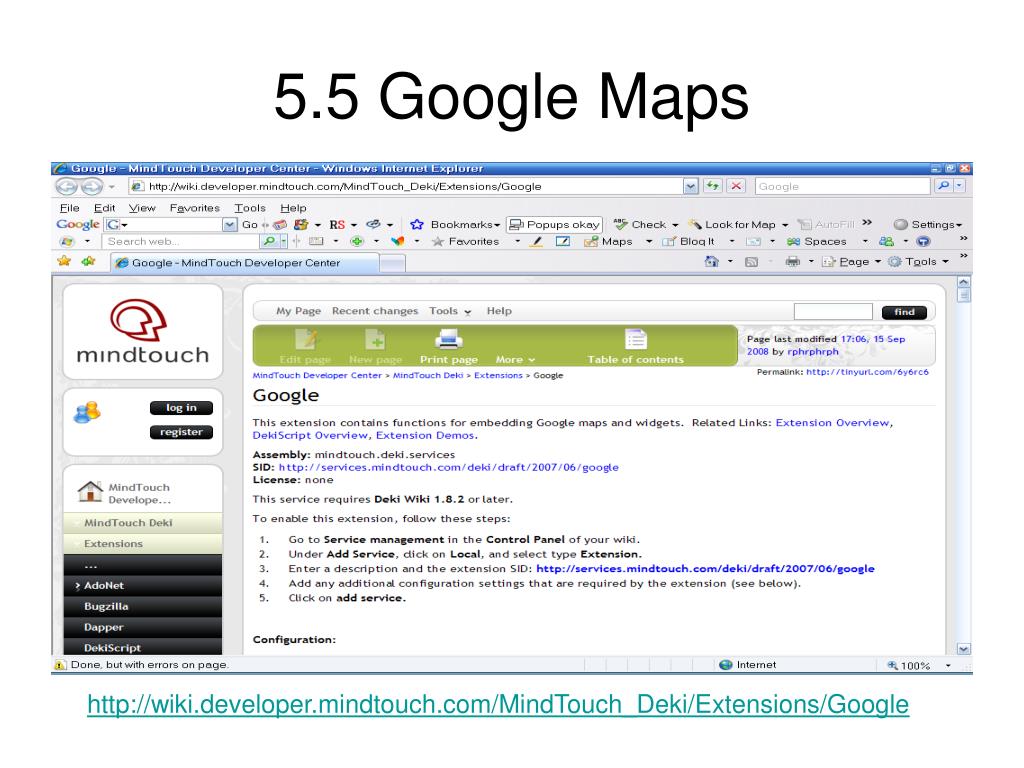Click the Table of contents icon
The width and height of the screenshot is (1024, 768).
[635, 339]
